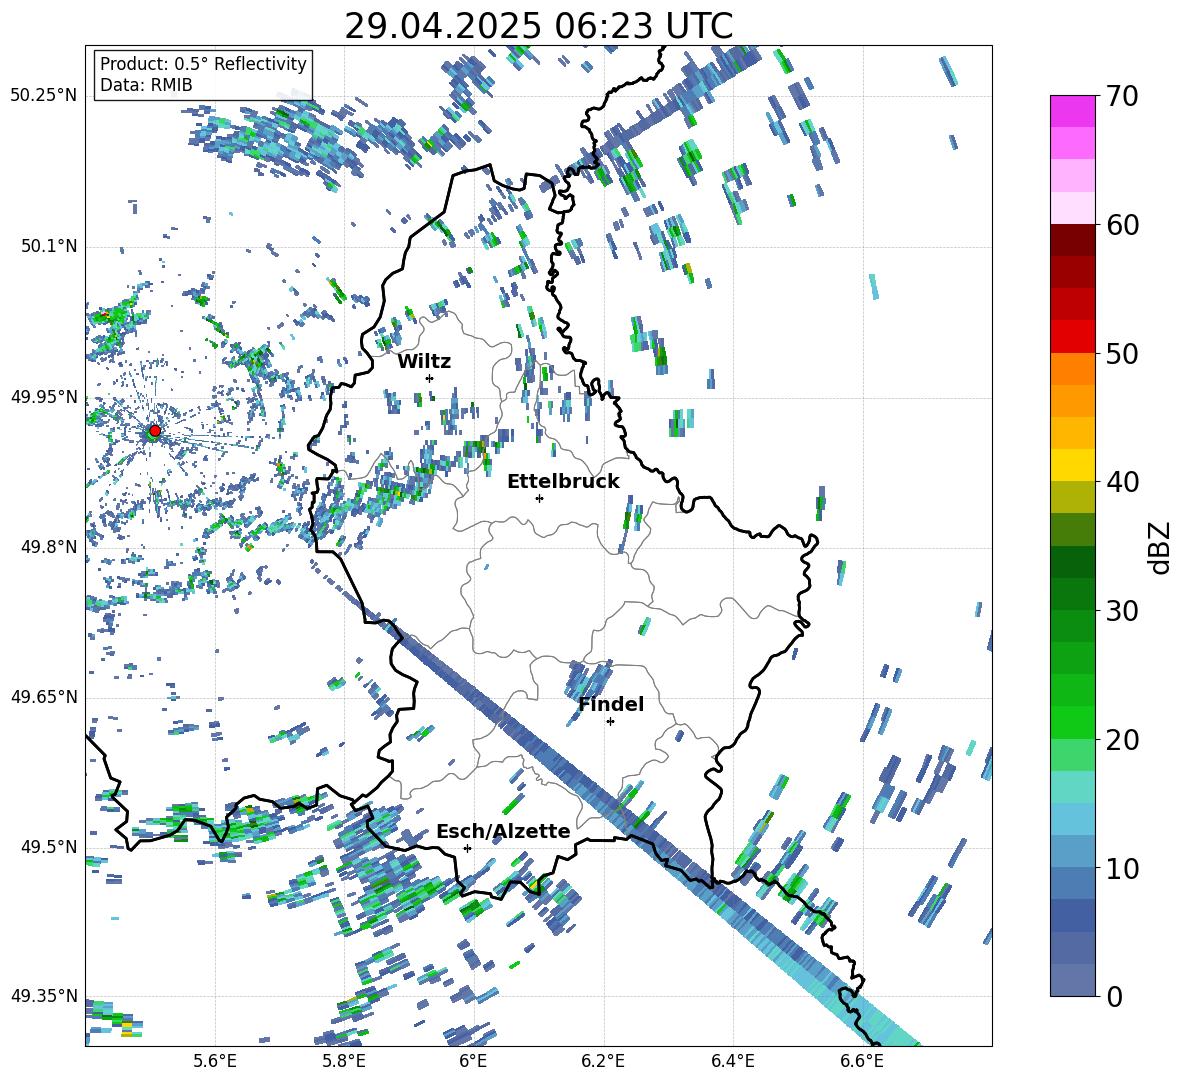
Task: Click the 6.2°E longitude label
Action: pyautogui.click(x=603, y=1061)
